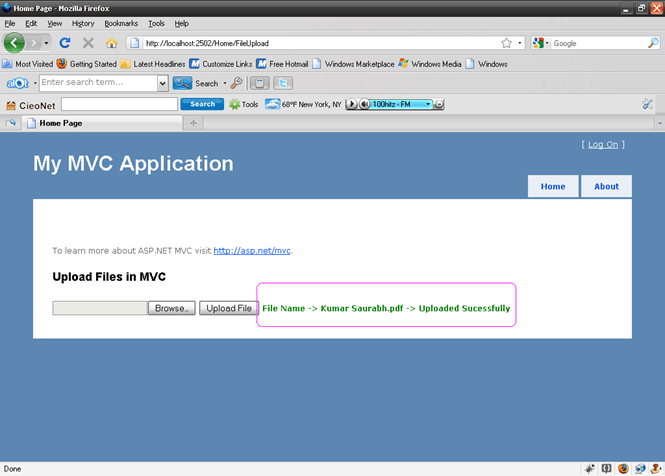Image resolution: width=665 pixels, height=476 pixels.
Task: Open the alot Search options arrow
Action: 225,83
